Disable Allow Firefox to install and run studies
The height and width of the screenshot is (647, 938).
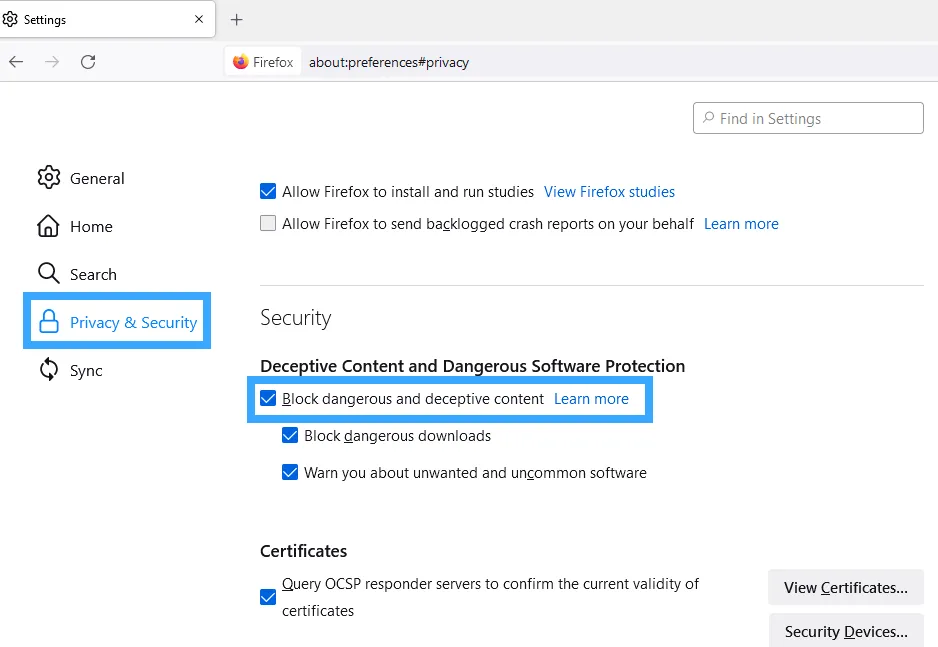[268, 192]
